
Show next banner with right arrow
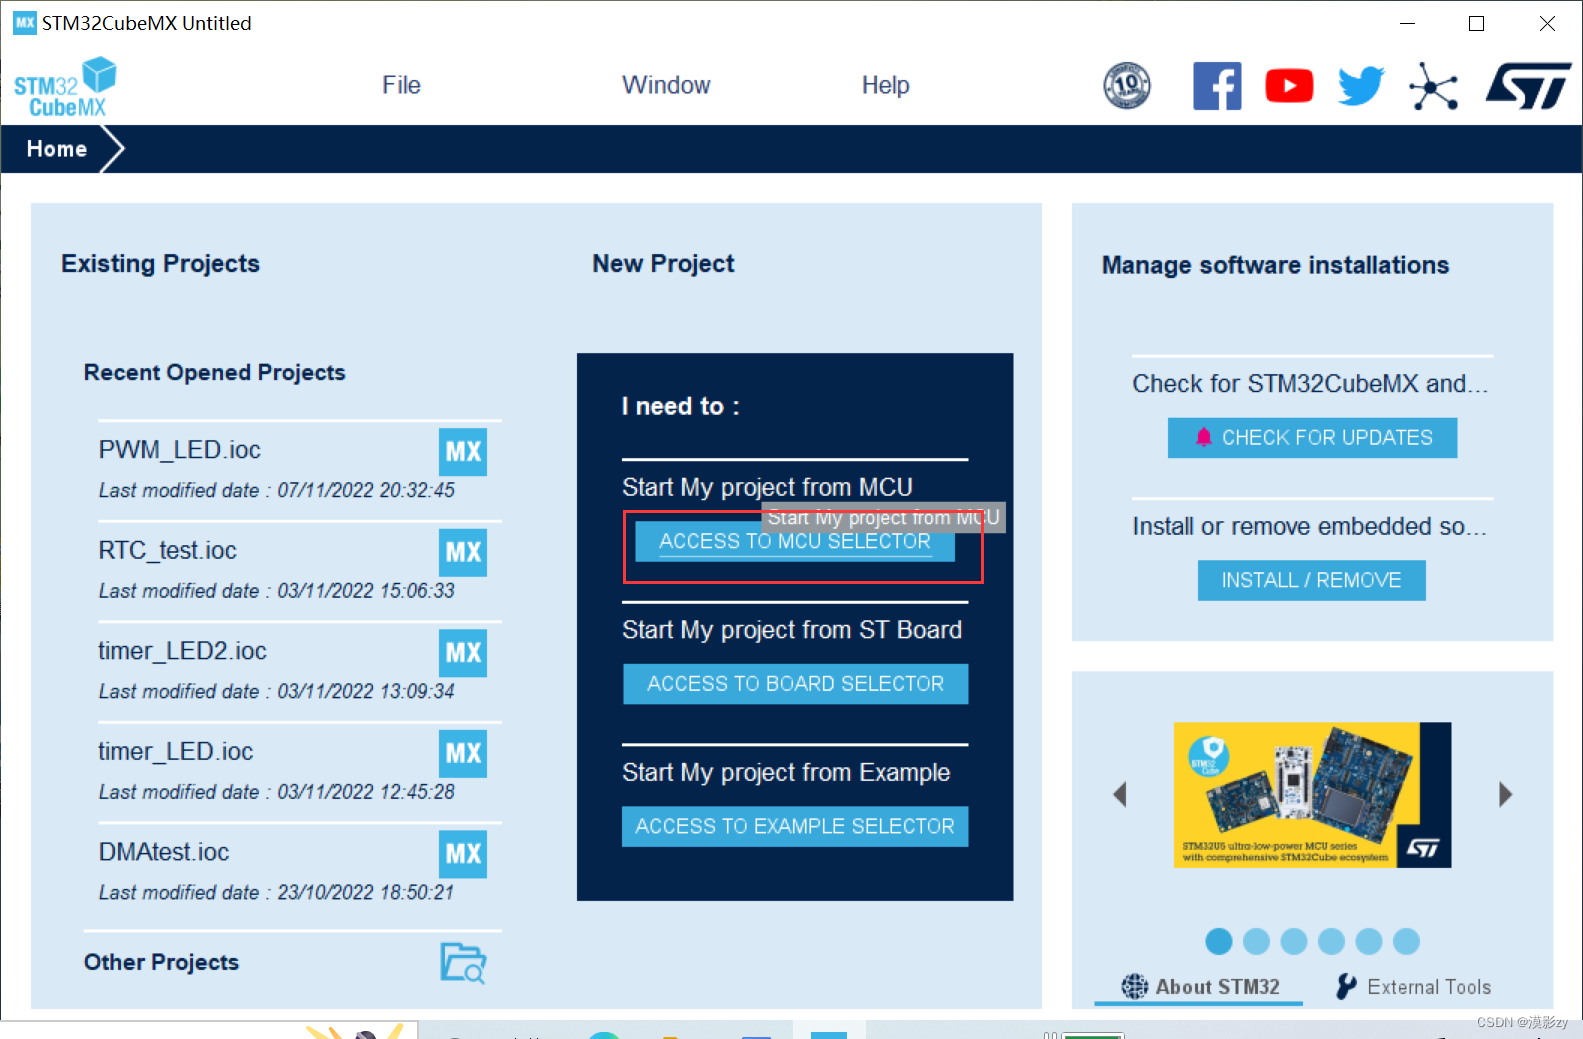coord(1505,795)
